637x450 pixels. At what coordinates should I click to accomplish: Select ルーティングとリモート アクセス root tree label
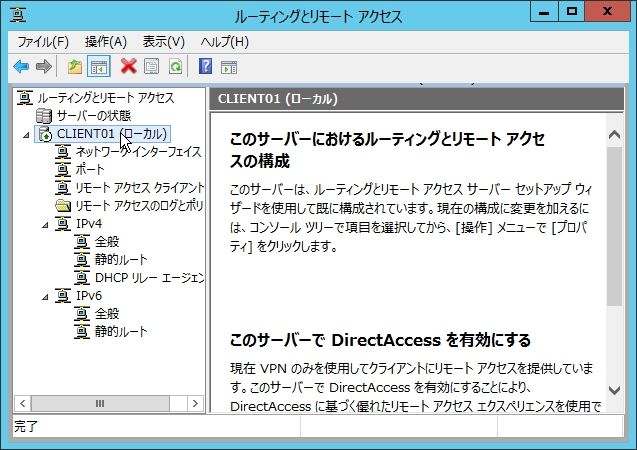[106, 98]
